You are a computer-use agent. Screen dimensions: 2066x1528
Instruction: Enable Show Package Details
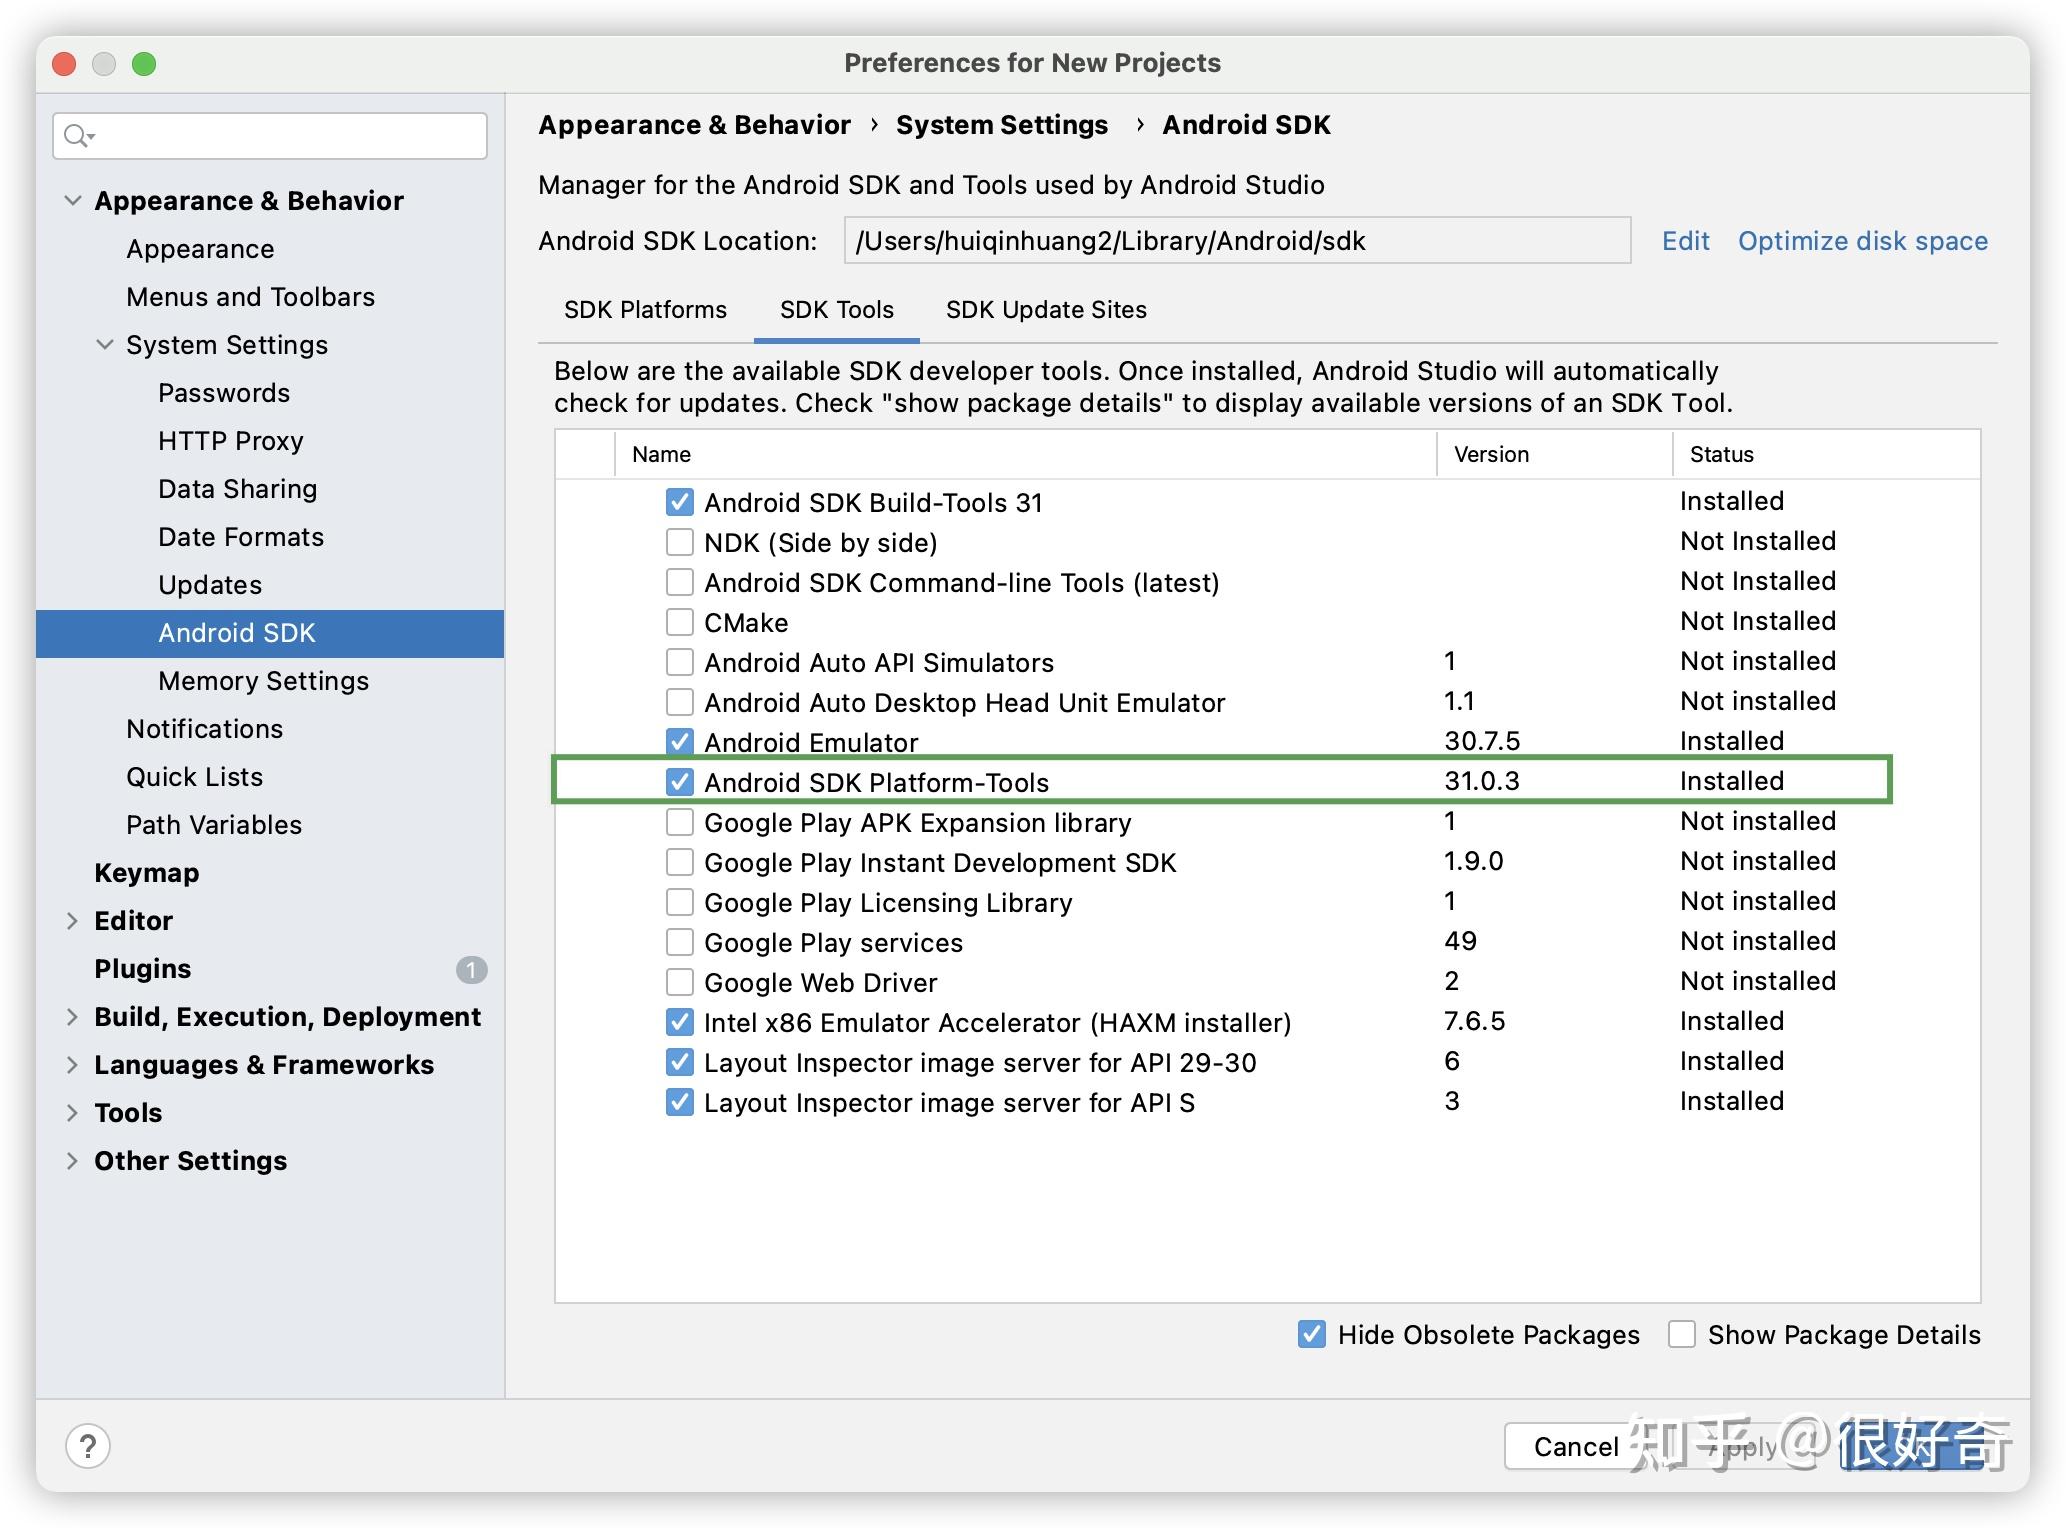(1682, 1334)
